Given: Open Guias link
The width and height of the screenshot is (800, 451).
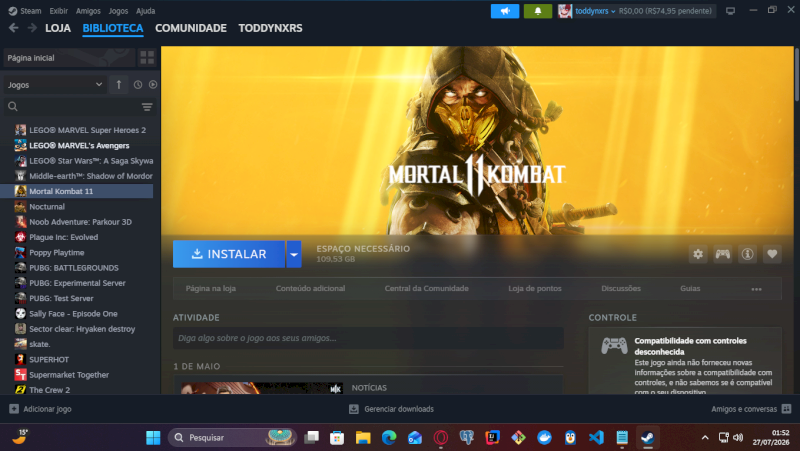Looking at the screenshot, I should click(690, 288).
